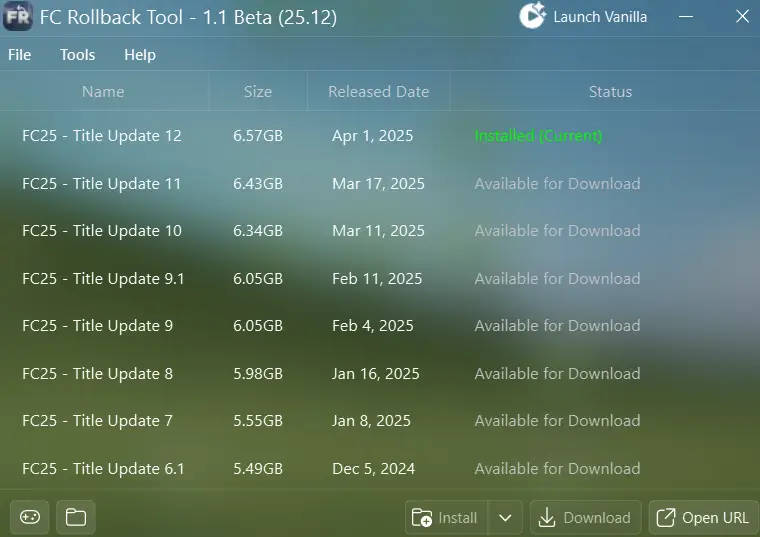Viewport: 760px width, 537px height.
Task: Sort by the Status column header
Action: tap(610, 92)
